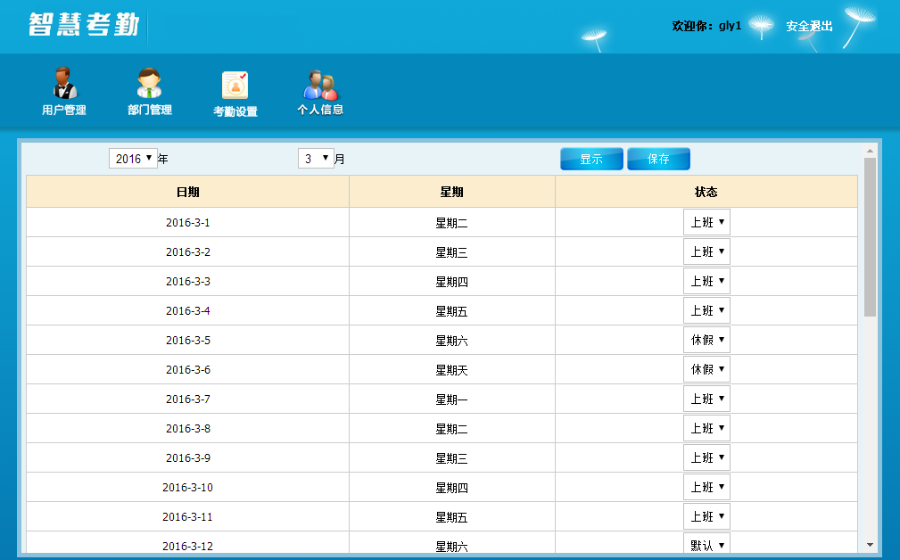The height and width of the screenshot is (560, 900).
Task: Open status dropdown for 2016-3-4
Action: click(x=707, y=310)
